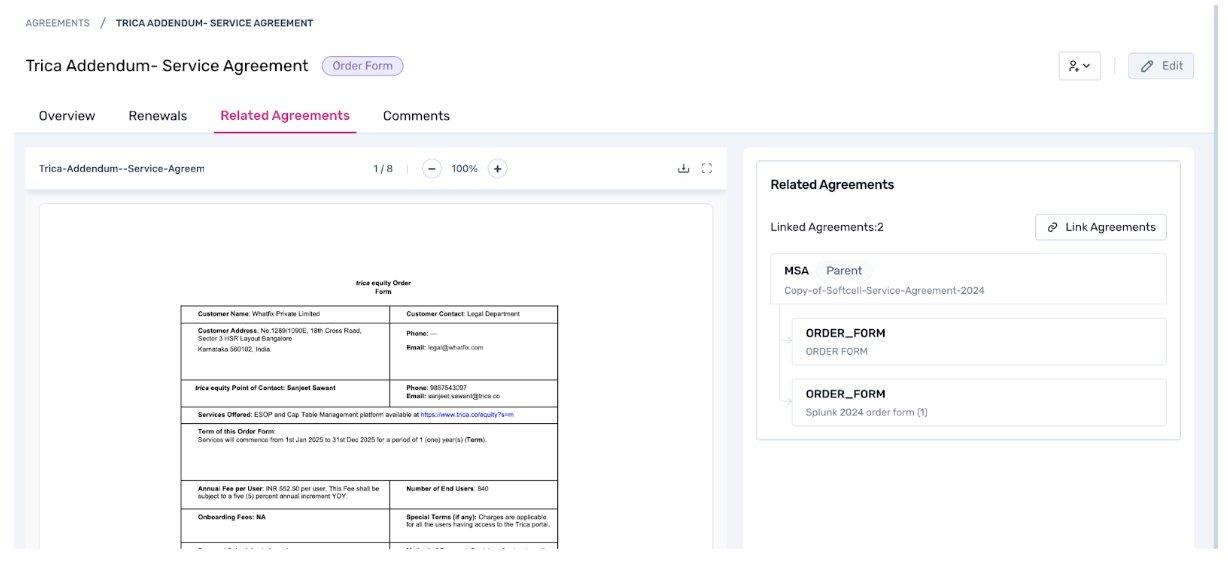Go to the Comments tab
This screenshot has height=564, width=1228.
click(x=416, y=116)
